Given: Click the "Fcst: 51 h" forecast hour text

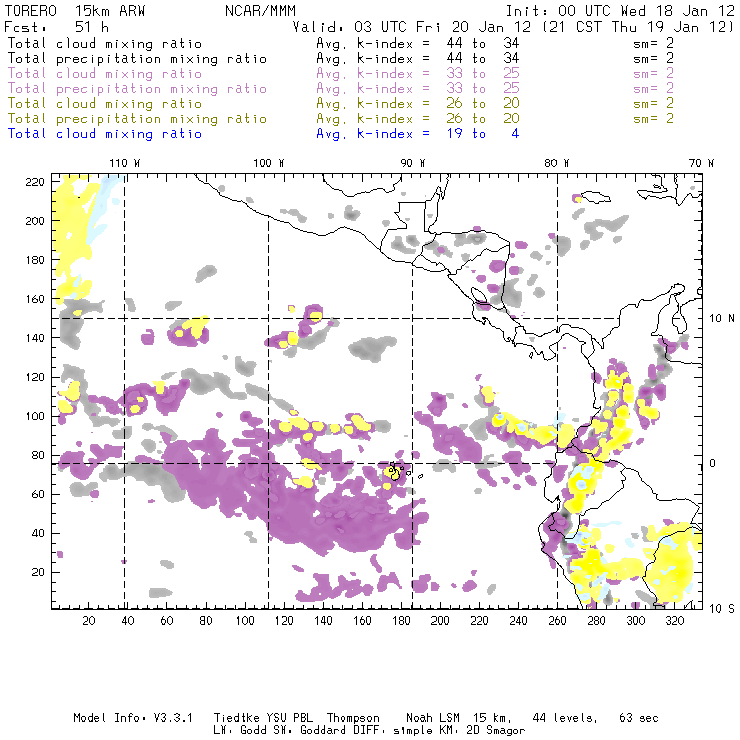Looking at the screenshot, I should pos(57,27).
